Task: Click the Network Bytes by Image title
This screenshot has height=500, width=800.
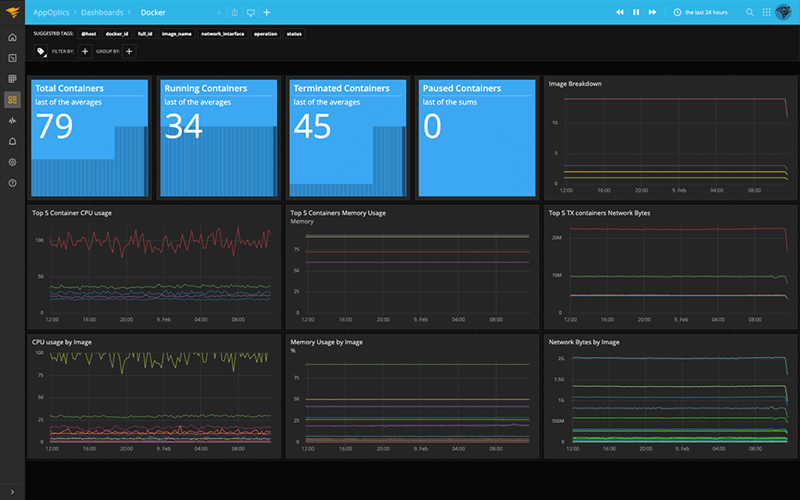Action: tap(584, 342)
